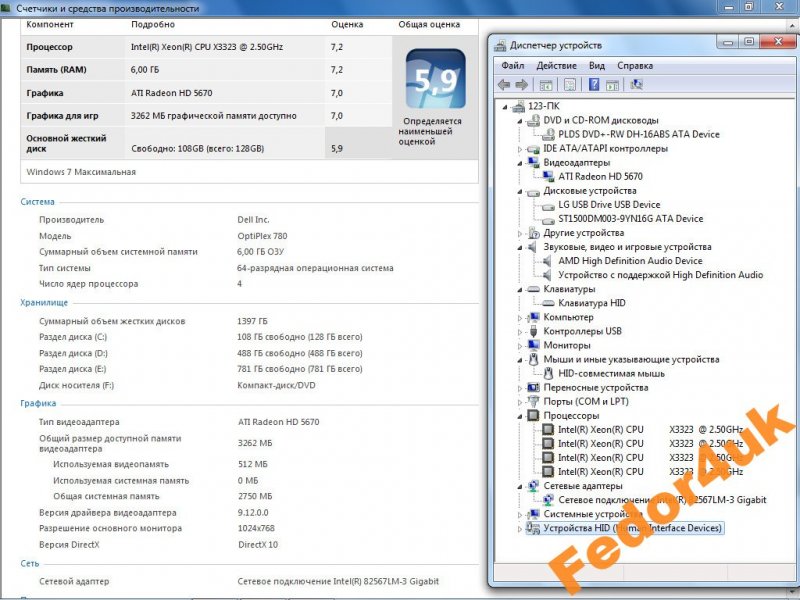This screenshot has width=800, height=600.
Task: Click the blue Help icon in toolbar
Action: tap(593, 85)
